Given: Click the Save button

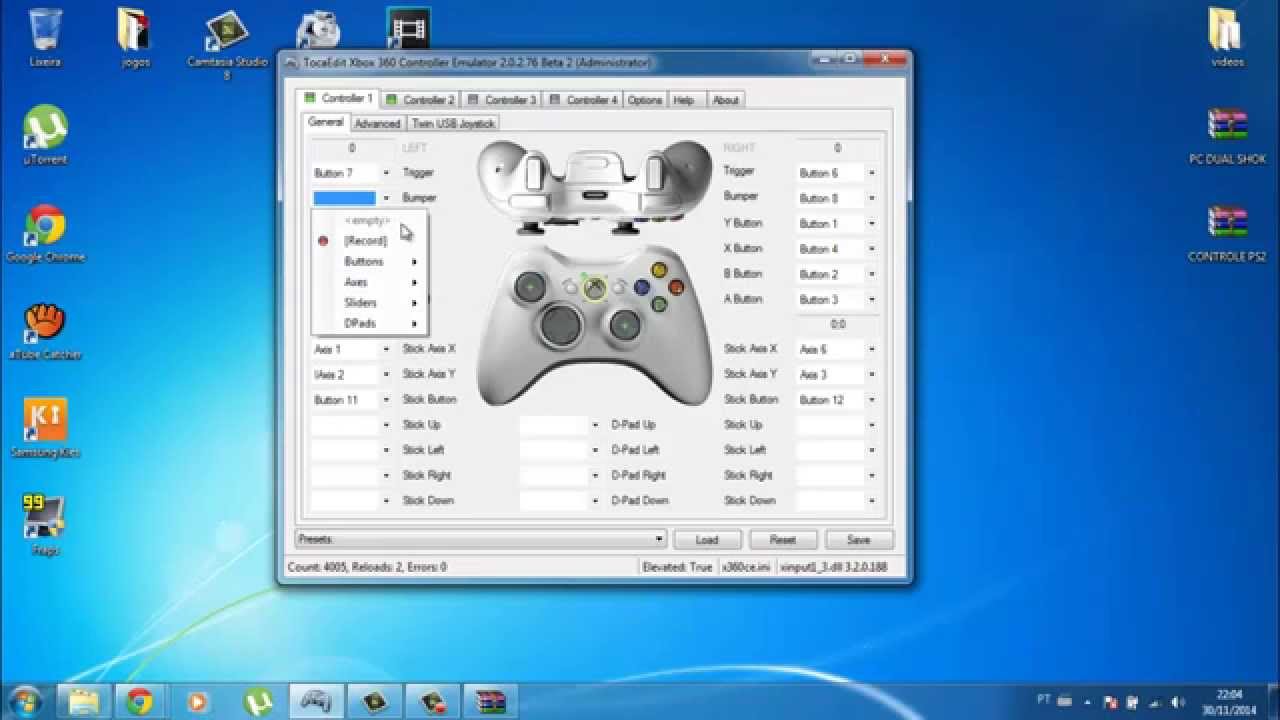Looking at the screenshot, I should click(858, 539).
